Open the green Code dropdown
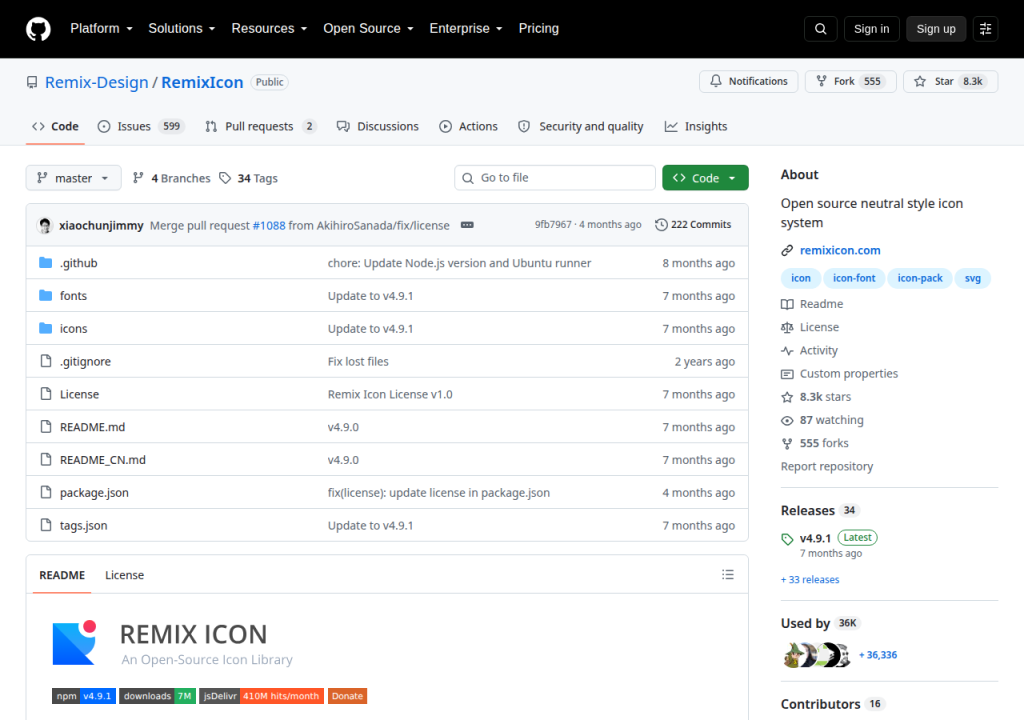Viewport: 1024px width, 720px height. [705, 178]
